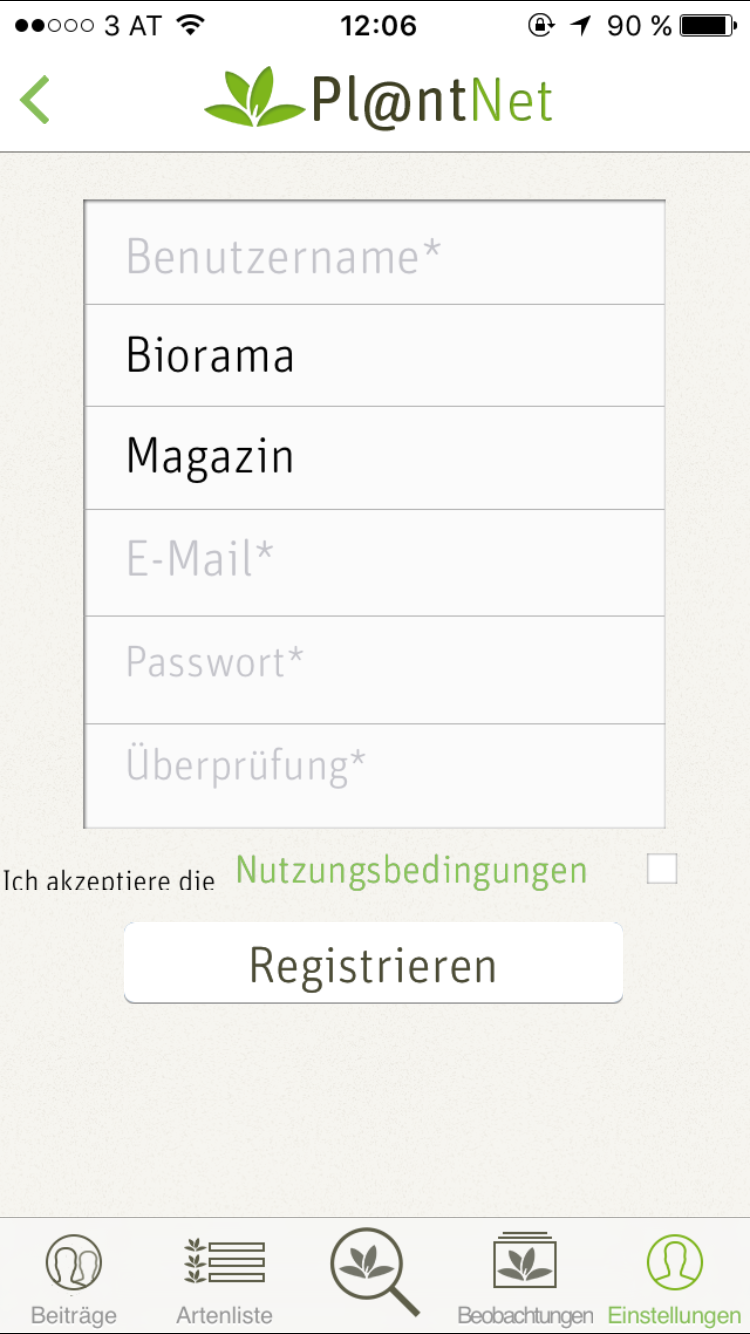Tap the plant identification magnifier icon
Image resolution: width=750 pixels, height=1334 pixels.
click(374, 1270)
